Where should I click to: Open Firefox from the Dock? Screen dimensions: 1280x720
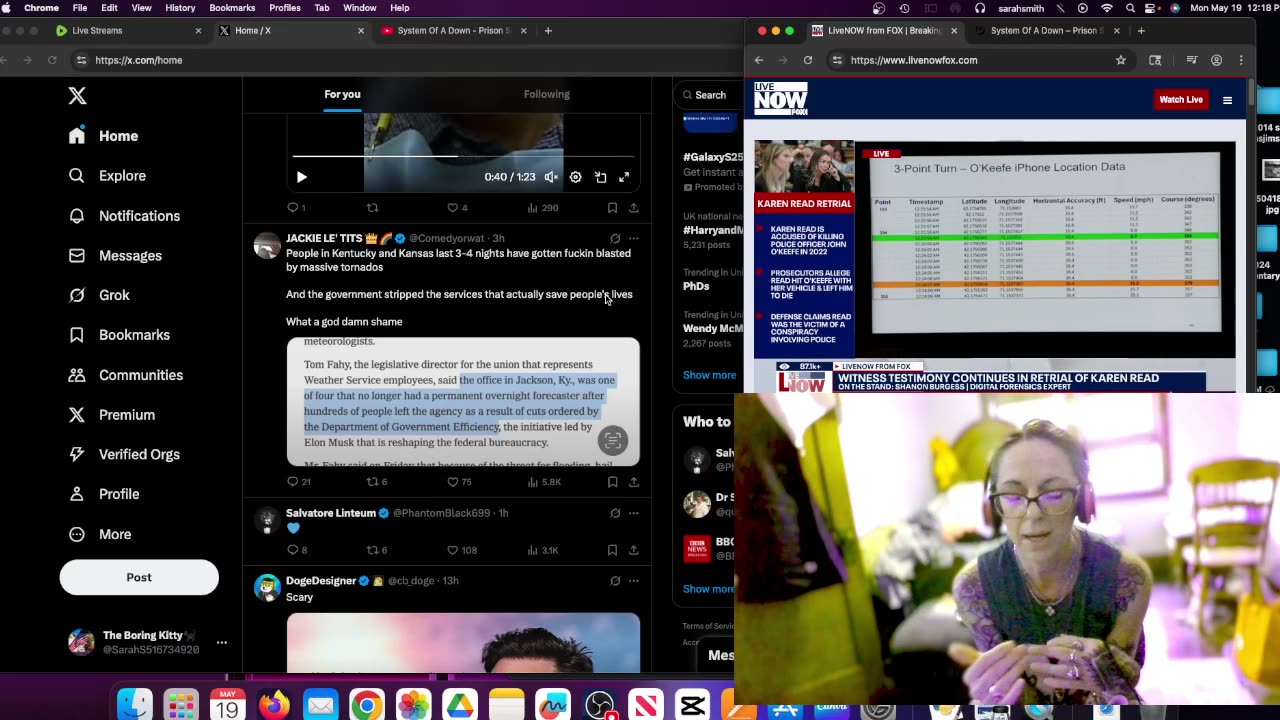click(274, 704)
